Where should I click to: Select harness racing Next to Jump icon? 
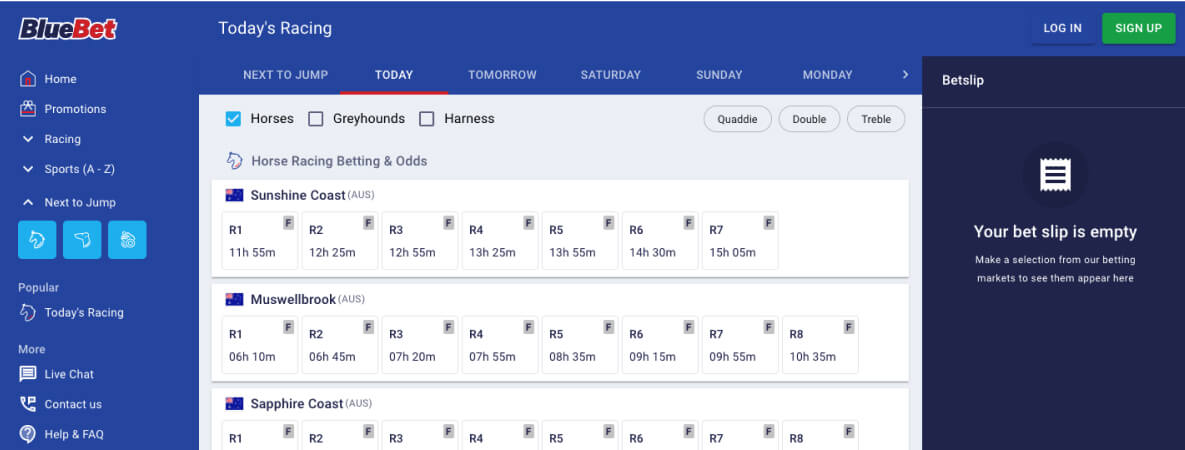pos(127,240)
